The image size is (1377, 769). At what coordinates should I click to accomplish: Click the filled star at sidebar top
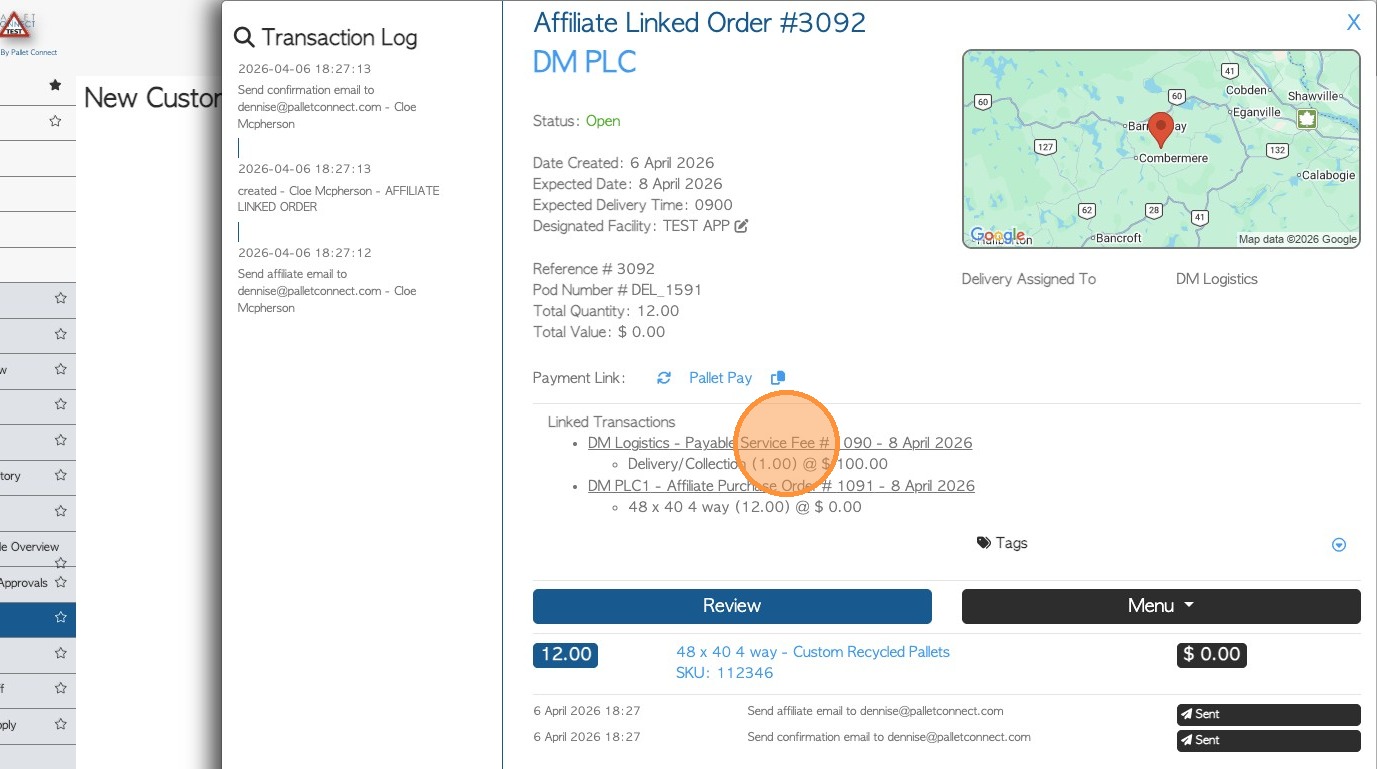pos(56,86)
